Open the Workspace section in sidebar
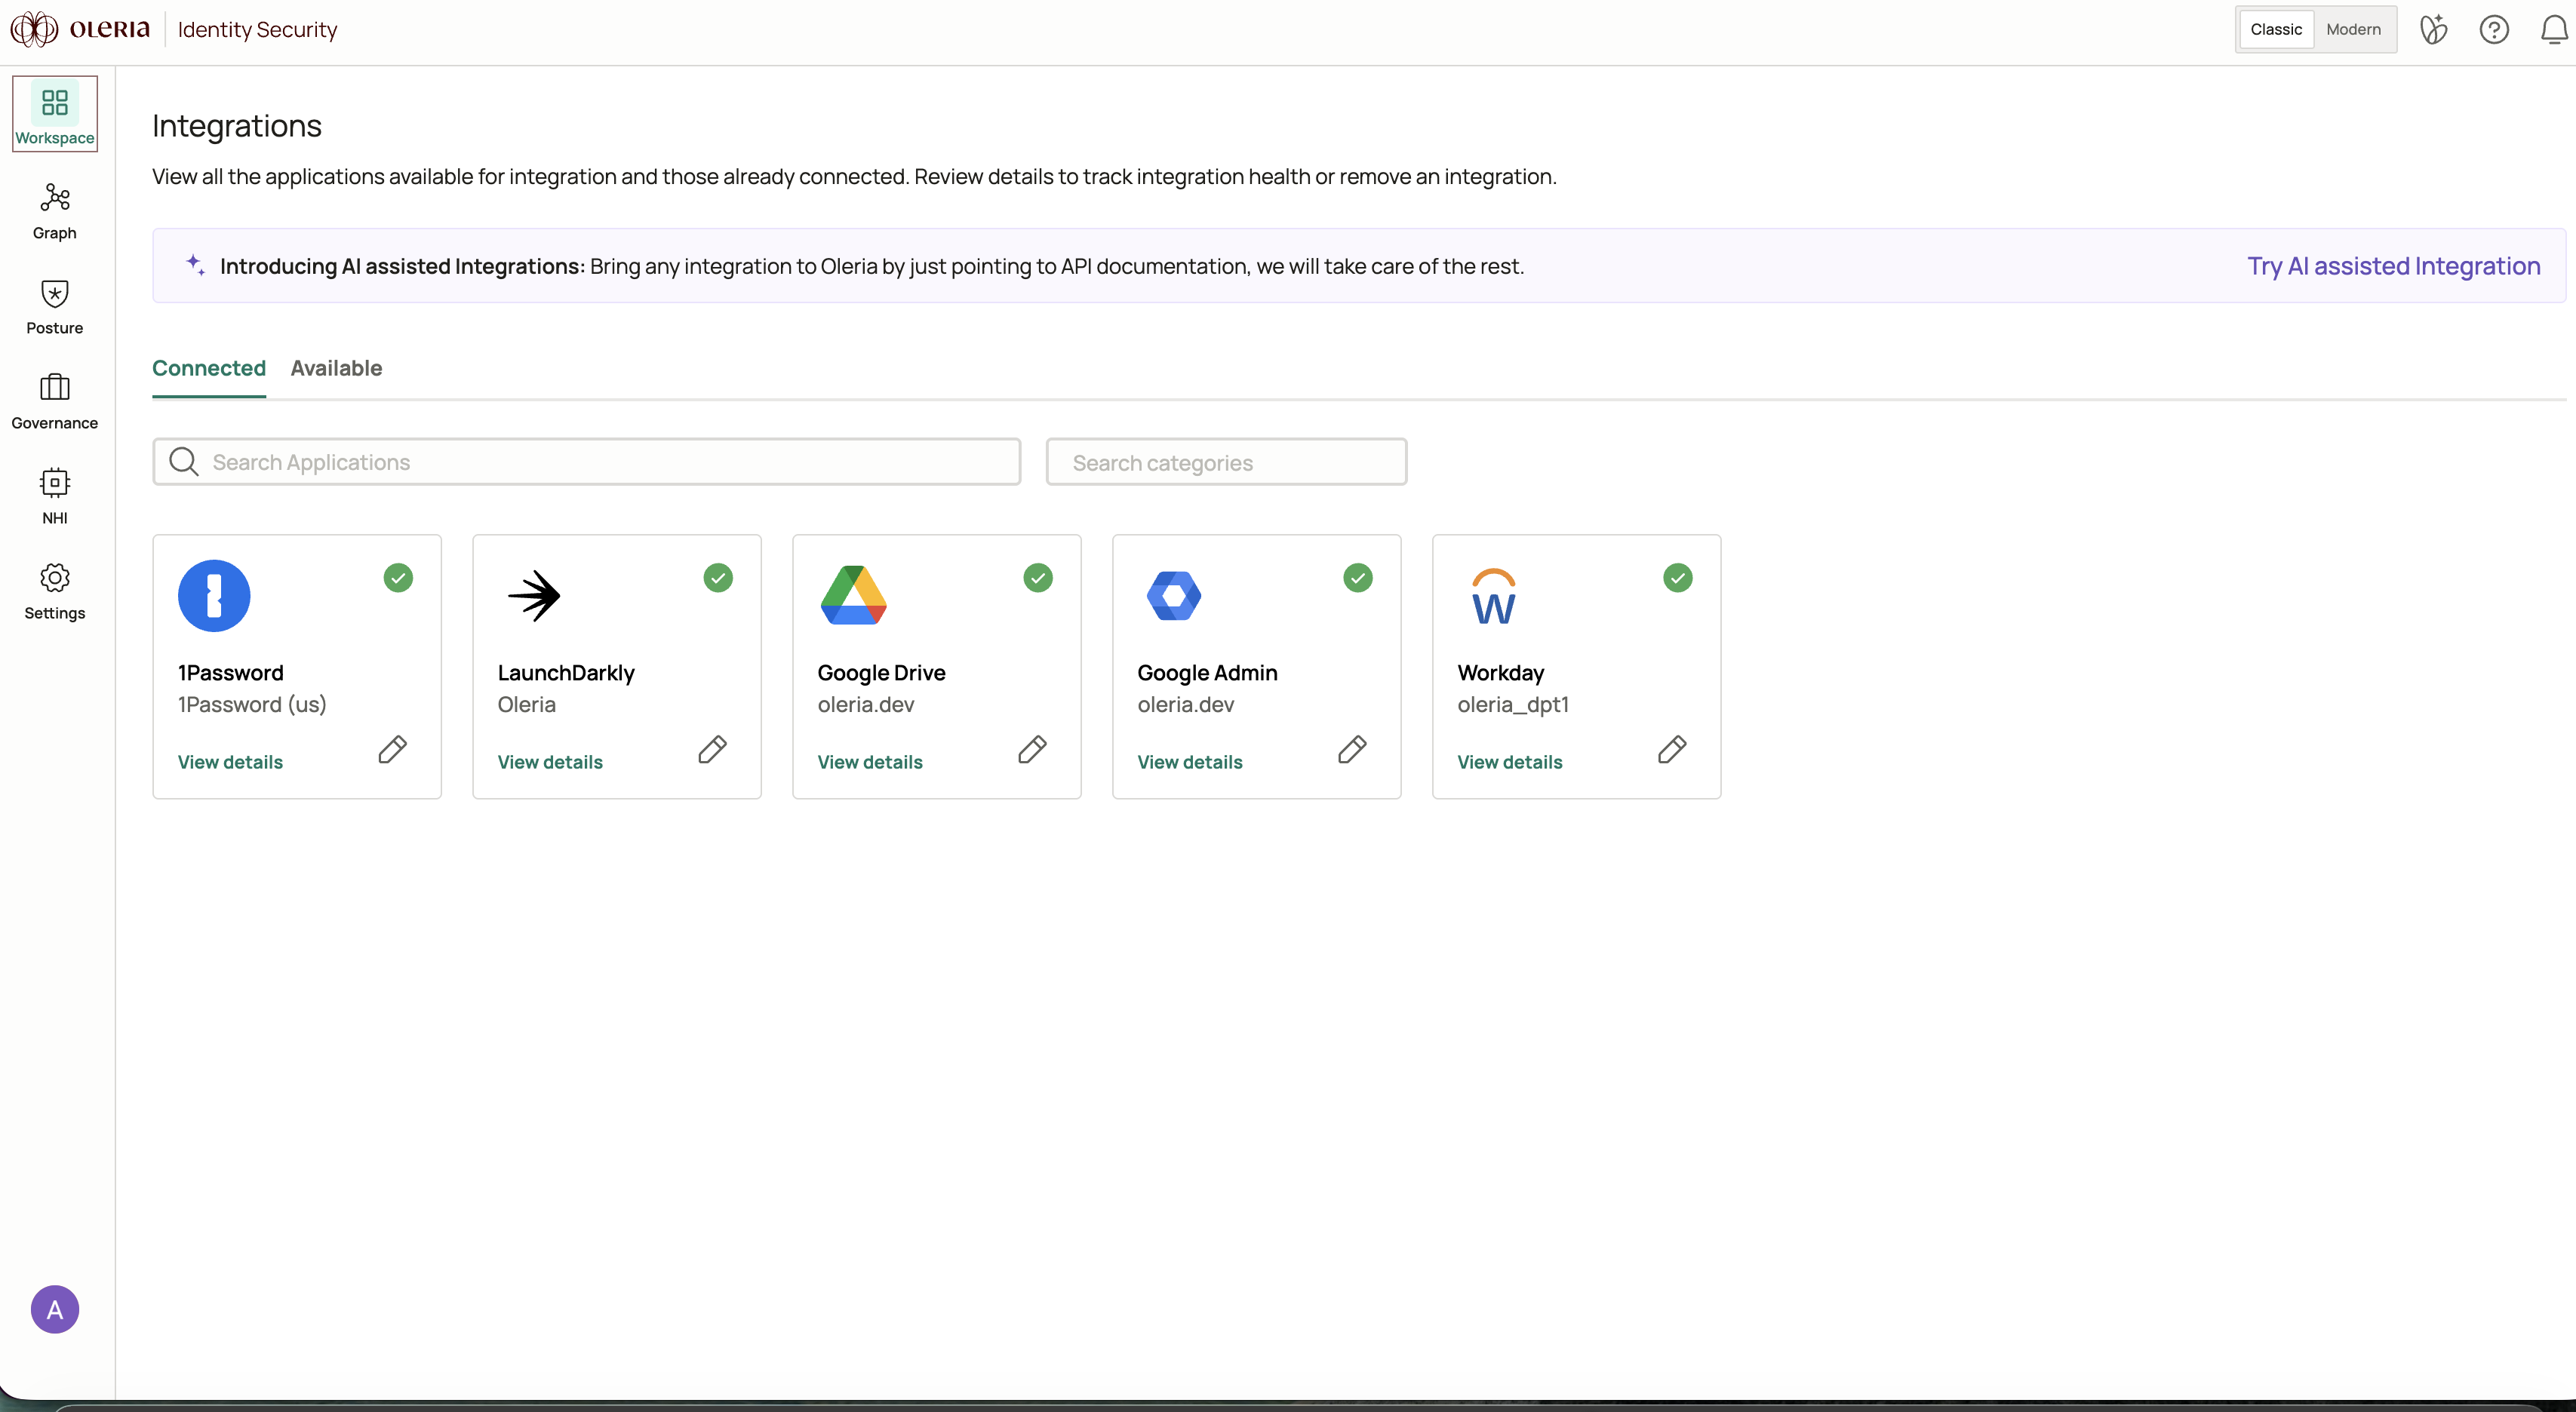The width and height of the screenshot is (2576, 1412). tap(55, 114)
